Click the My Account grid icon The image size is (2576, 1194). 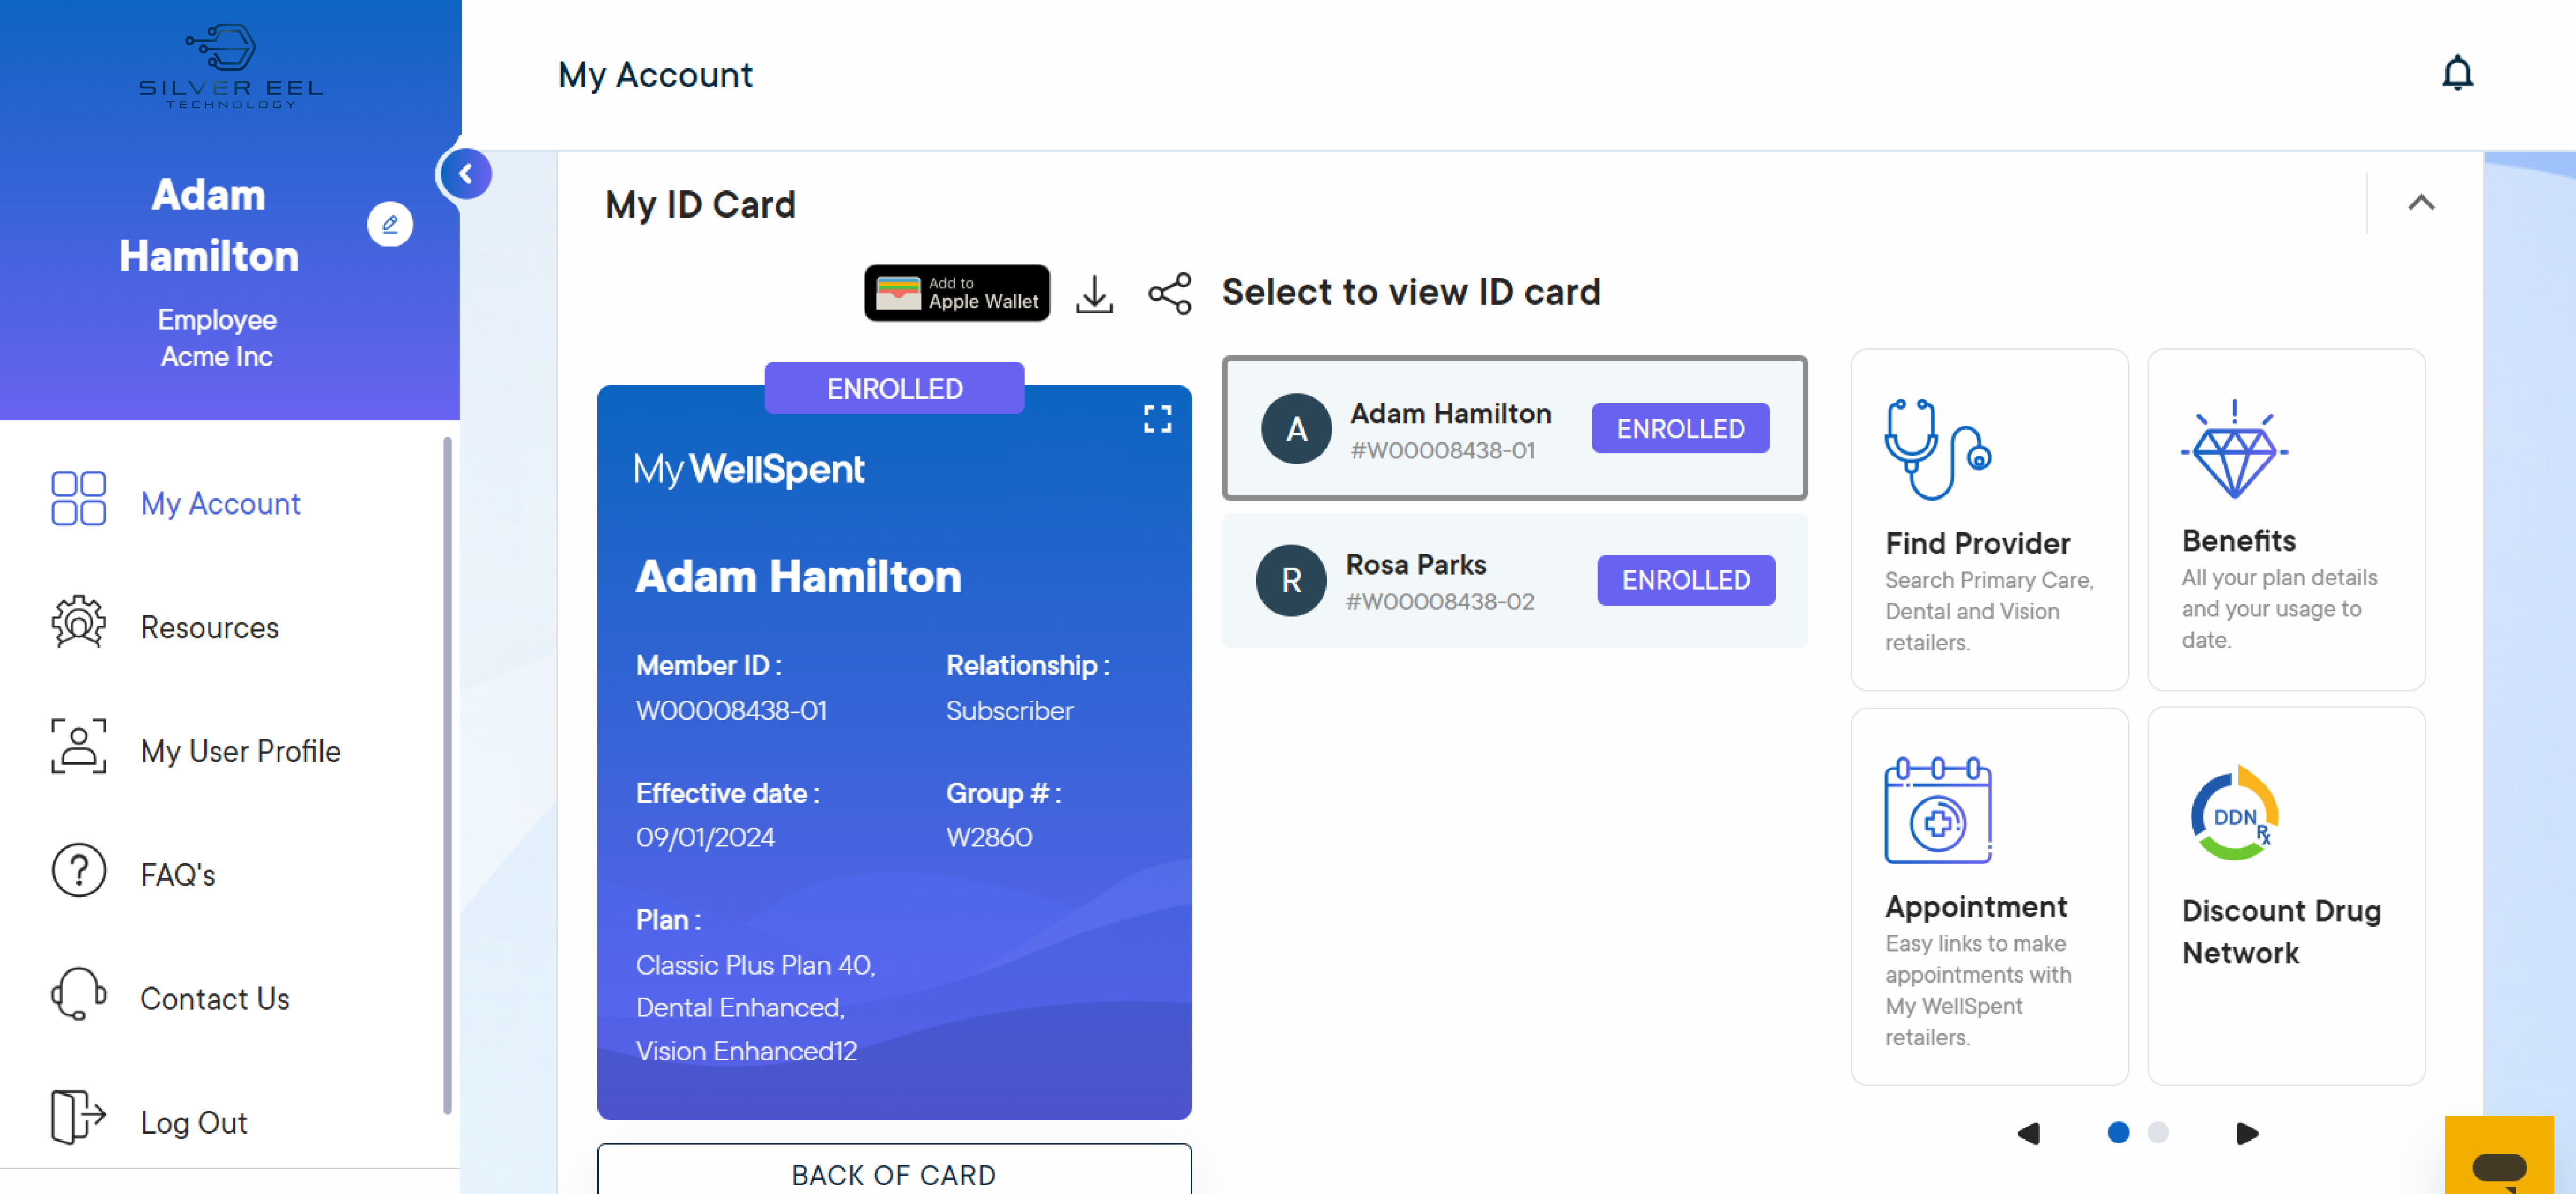click(x=78, y=498)
